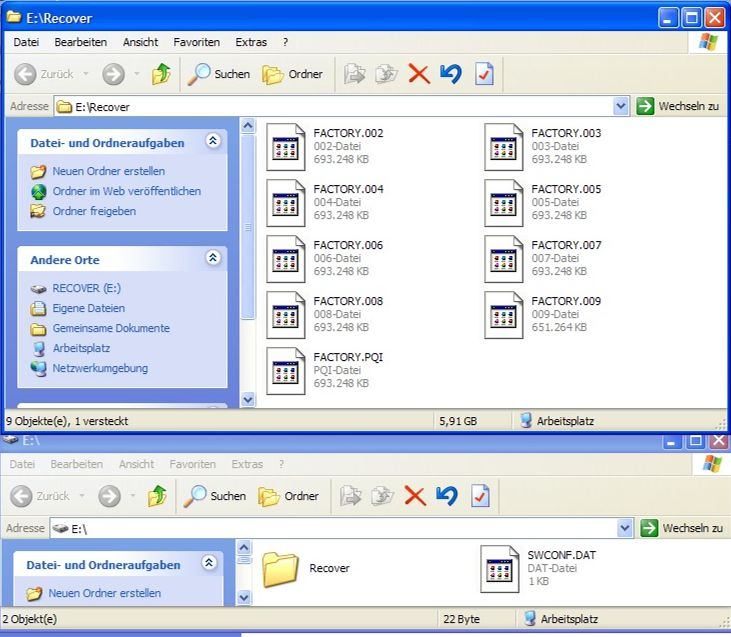
Task: Select FACTORY.PQI file icon
Action: click(x=286, y=371)
